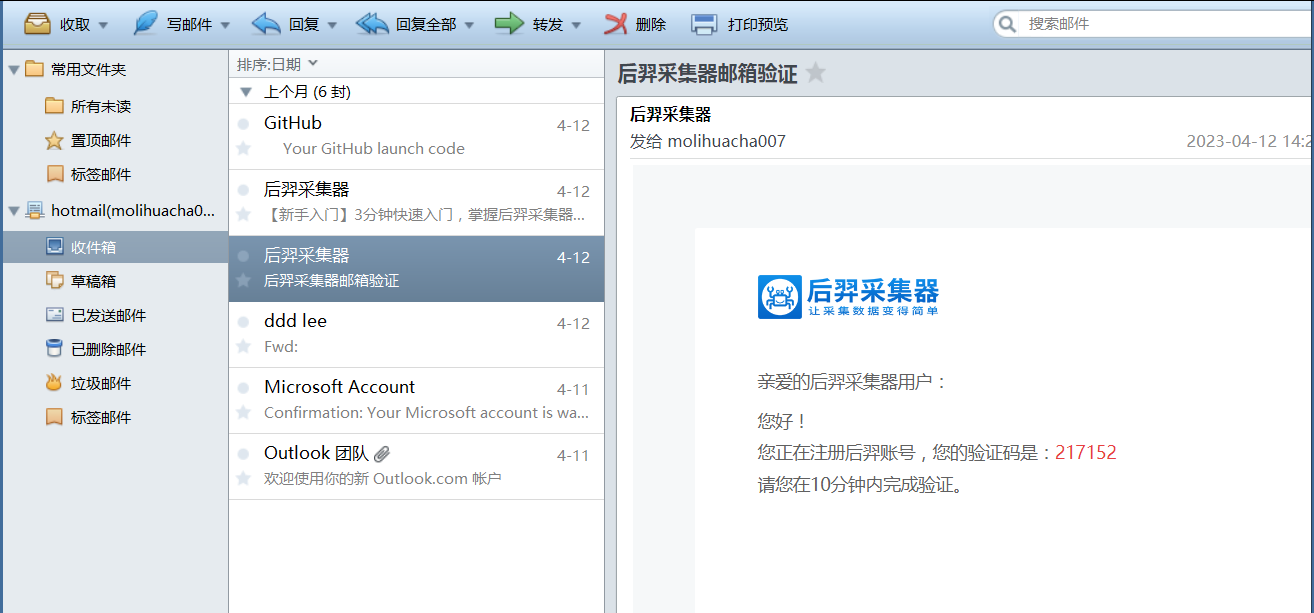Image resolution: width=1314 pixels, height=613 pixels.
Task: Select the 收件箱 inbox folder
Action: click(x=115, y=247)
